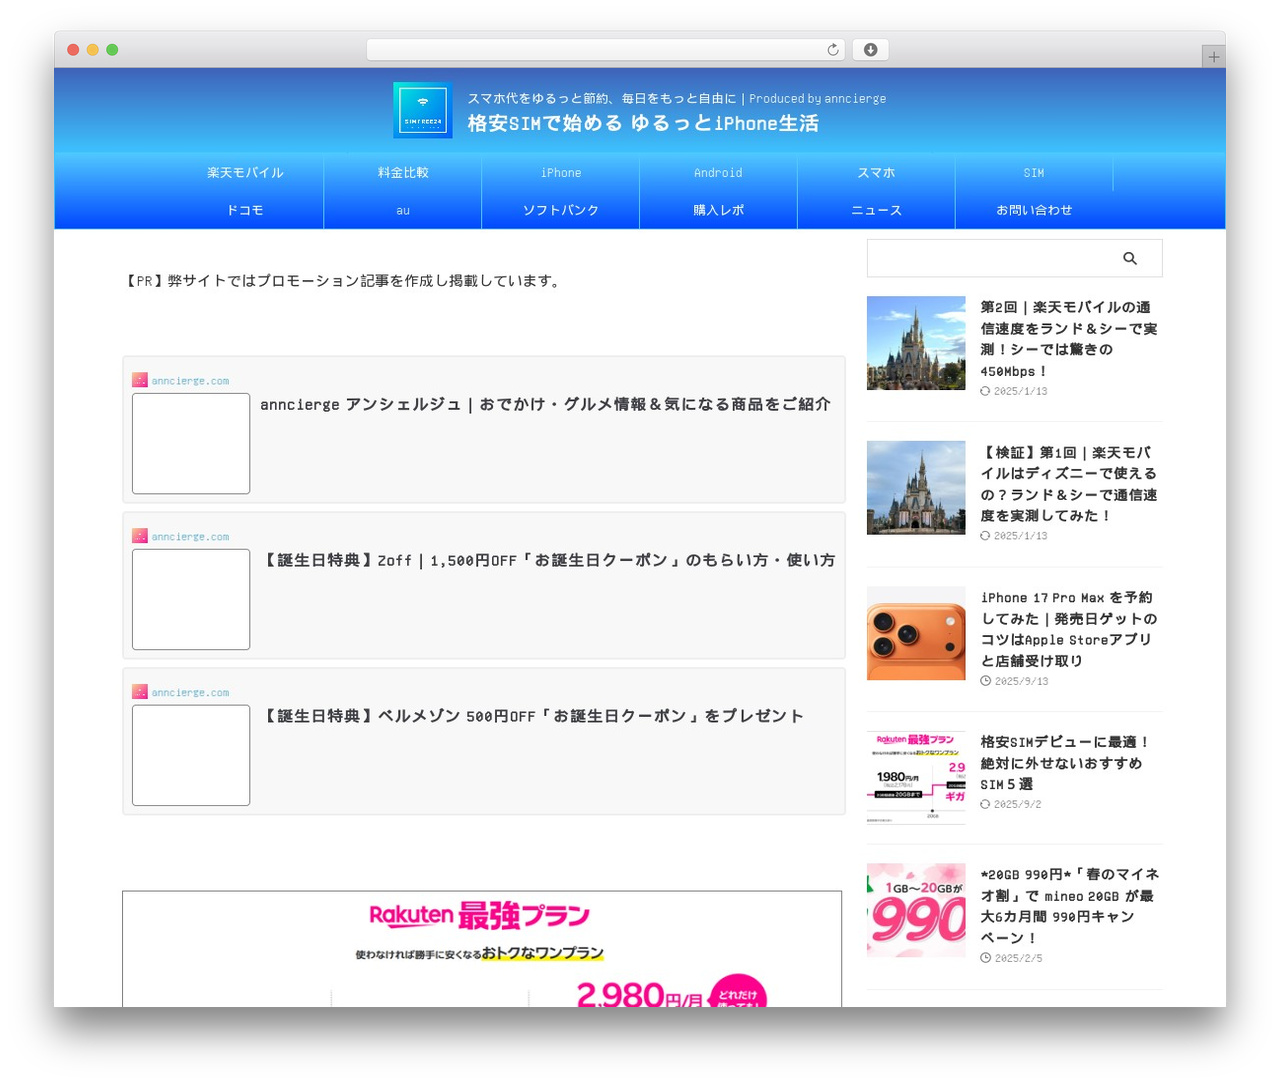This screenshot has height=1084, width=1280.
Task: Open 第2回 楽天モバイル speed test article
Action: point(1069,339)
